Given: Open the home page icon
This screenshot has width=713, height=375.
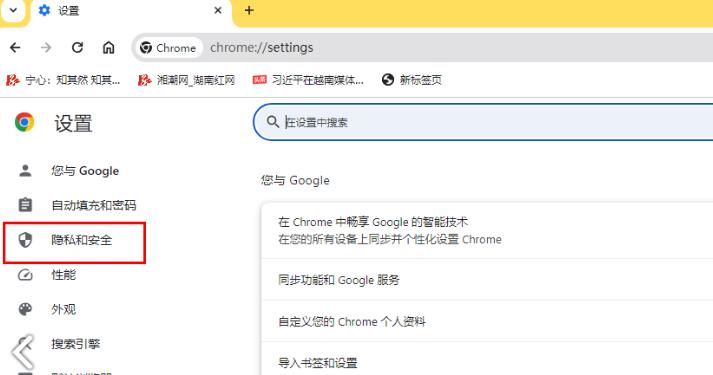Looking at the screenshot, I should (x=108, y=47).
